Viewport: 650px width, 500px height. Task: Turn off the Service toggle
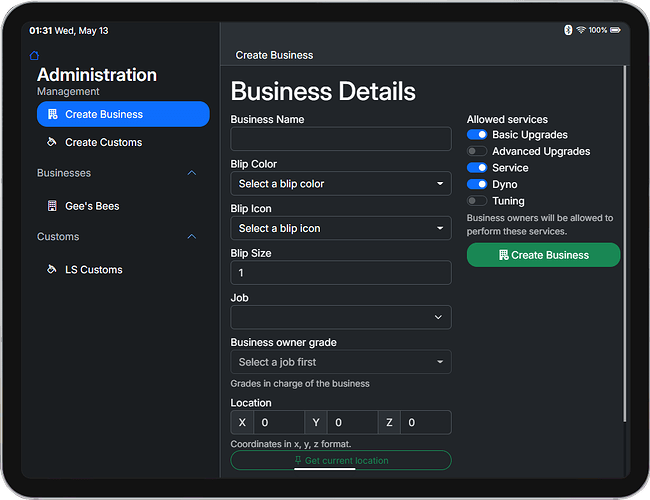tap(477, 167)
